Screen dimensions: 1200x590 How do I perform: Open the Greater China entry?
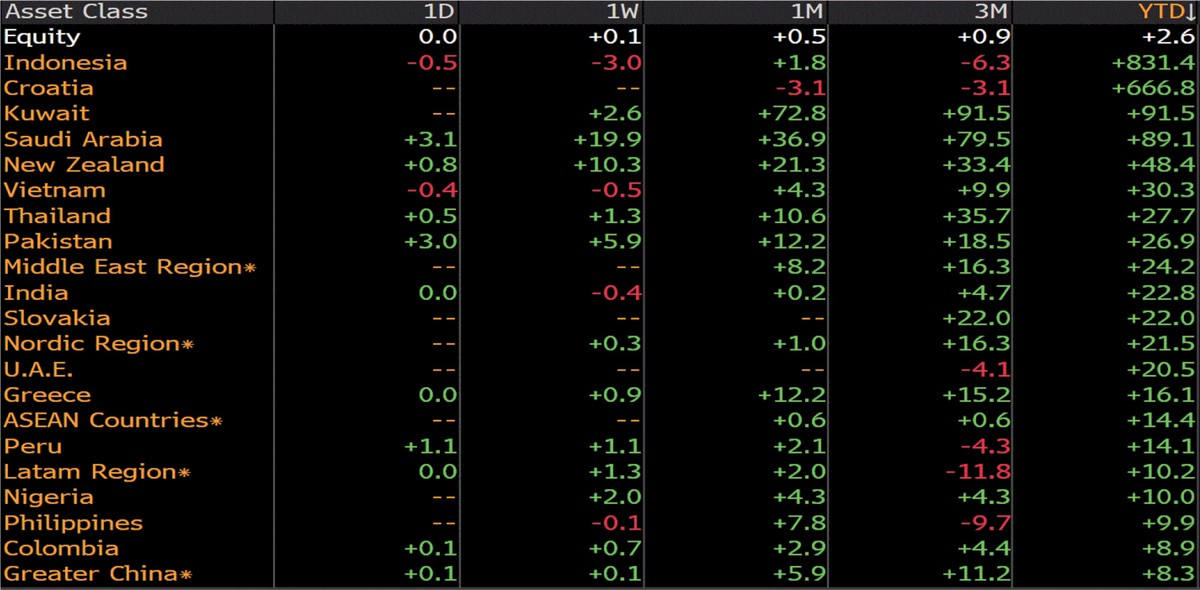97,574
